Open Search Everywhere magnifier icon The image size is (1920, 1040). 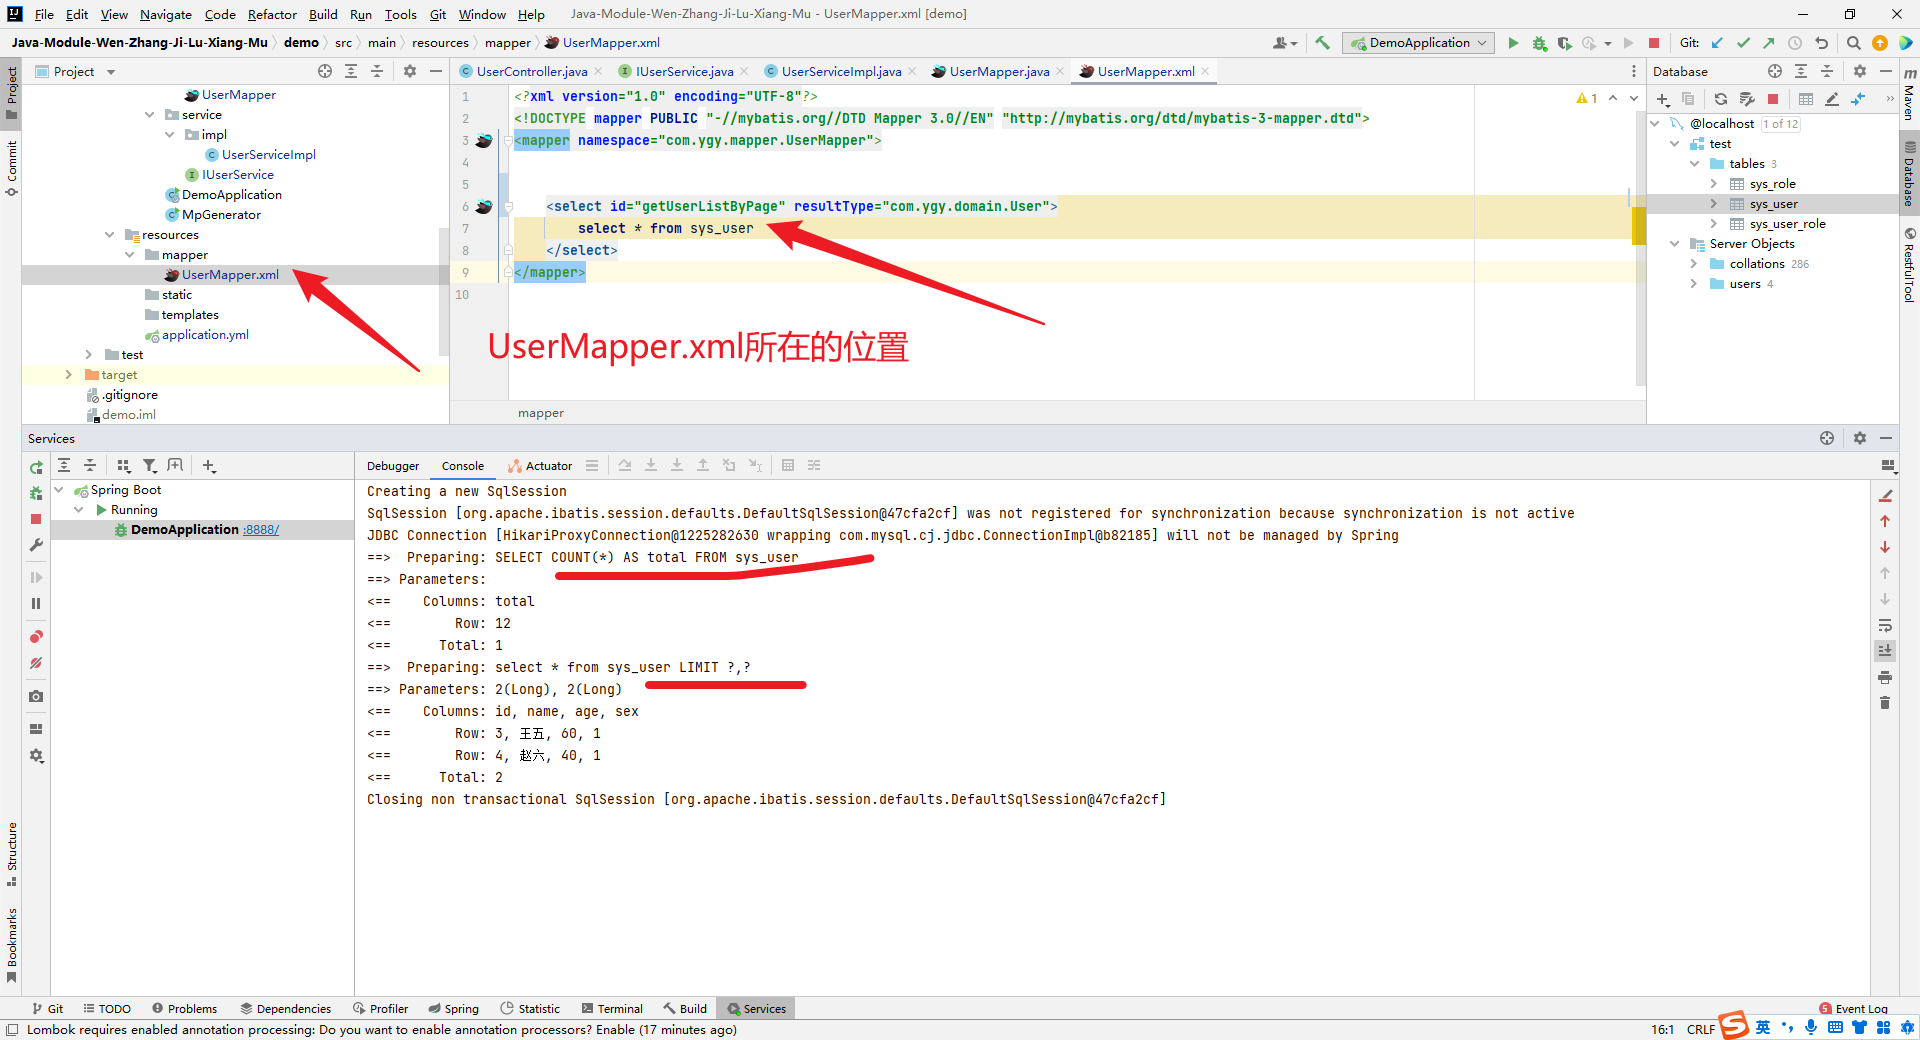pos(1853,43)
